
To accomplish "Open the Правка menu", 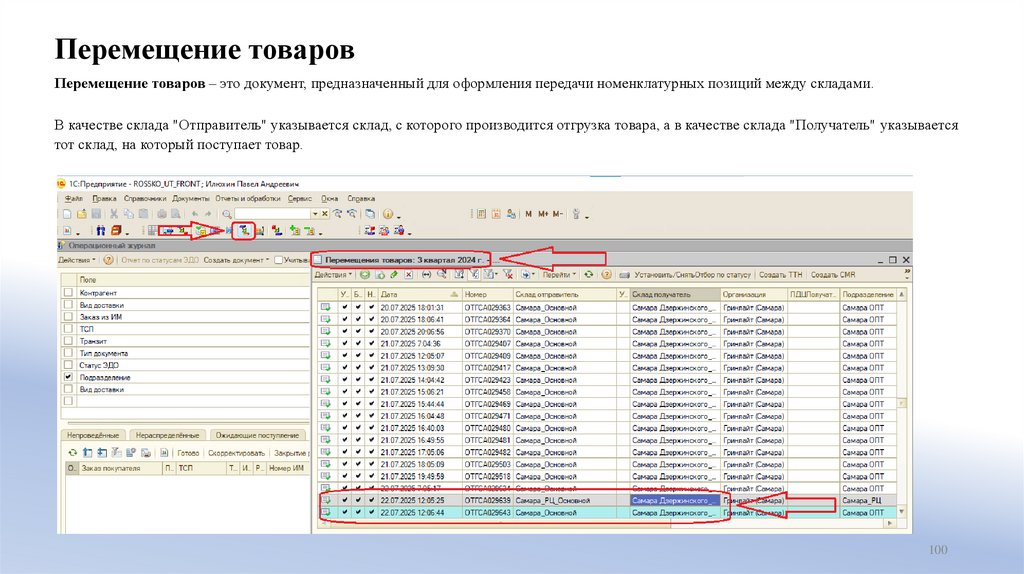I will point(104,199).
